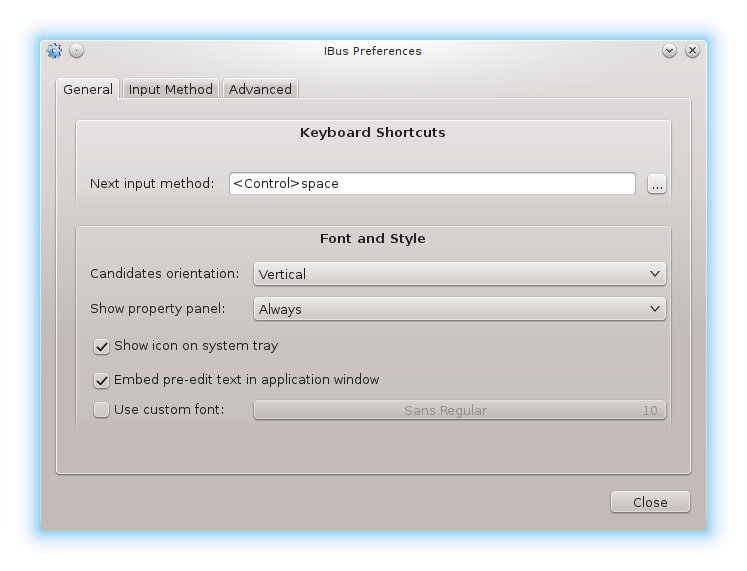Click the round sticky button in title bar
Viewport: 747px width, 571px height.
pyautogui.click(x=76, y=50)
